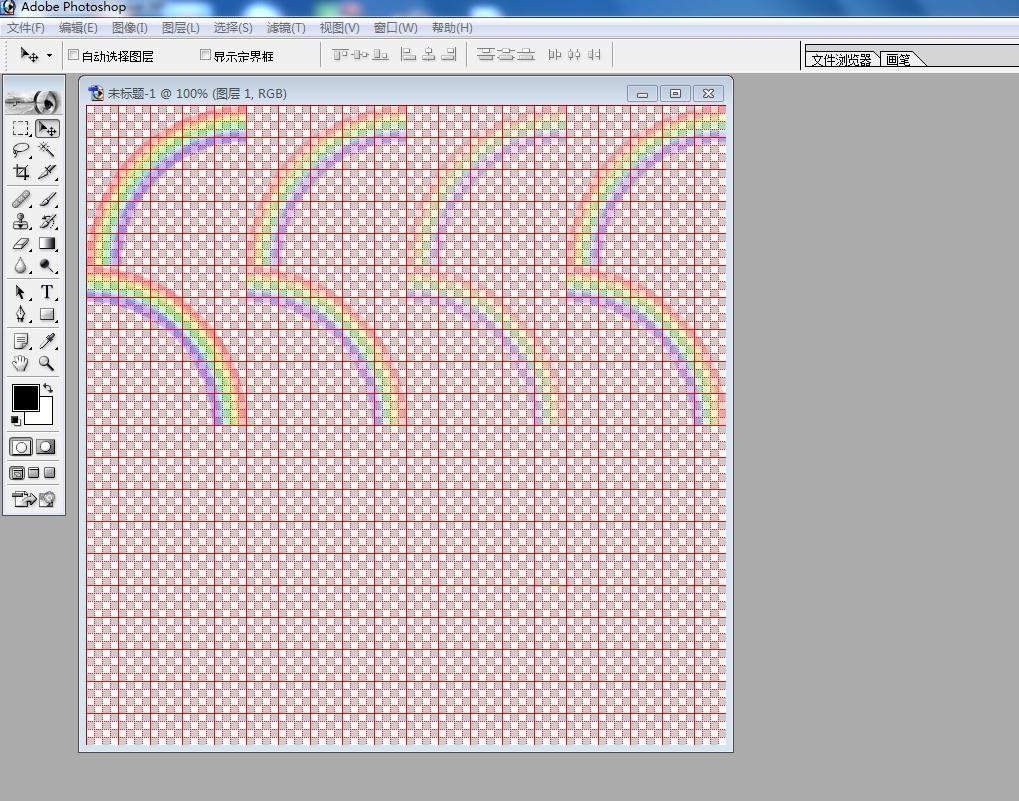Open the 滤镜(T) menu
The width and height of the screenshot is (1019, 801).
pos(286,28)
